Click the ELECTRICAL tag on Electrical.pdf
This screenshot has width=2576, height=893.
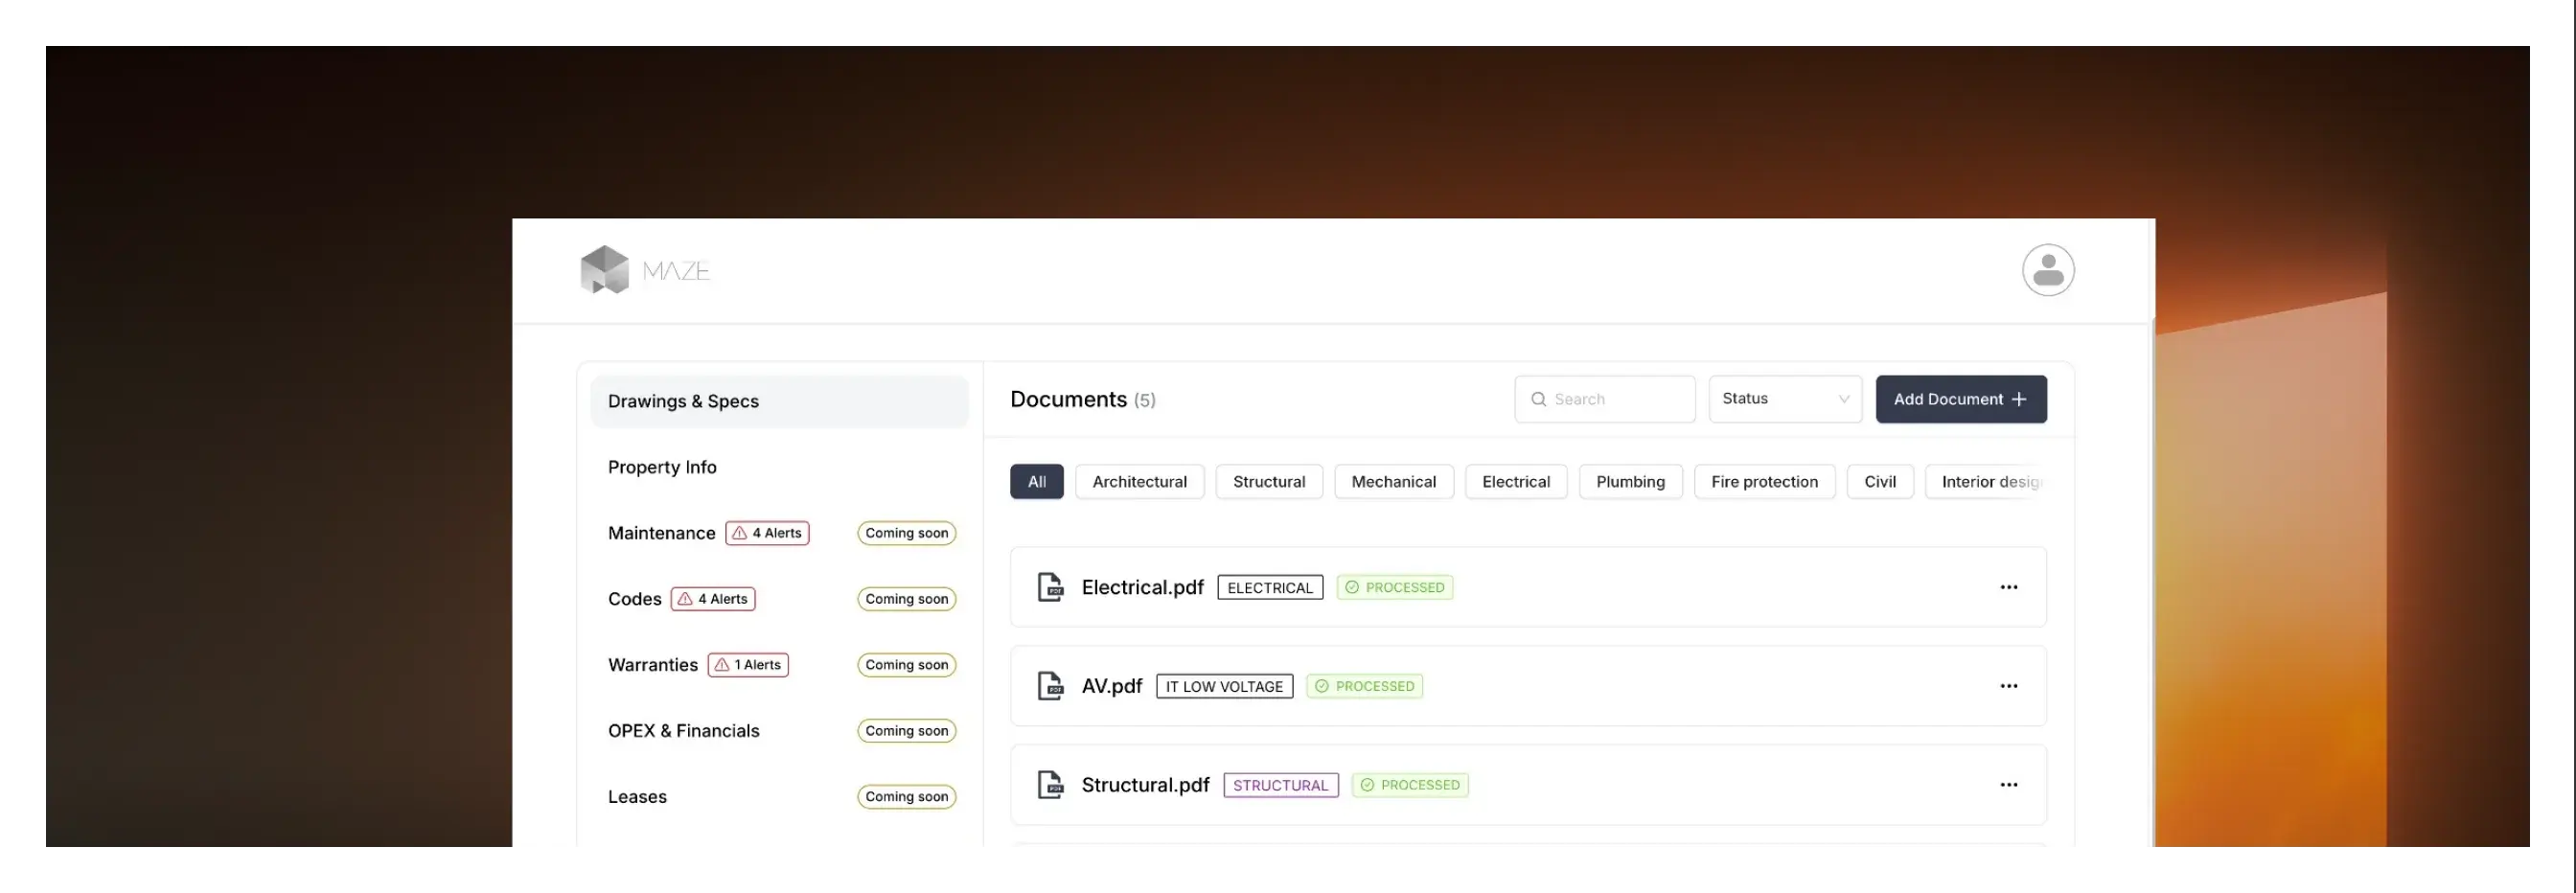1270,588
